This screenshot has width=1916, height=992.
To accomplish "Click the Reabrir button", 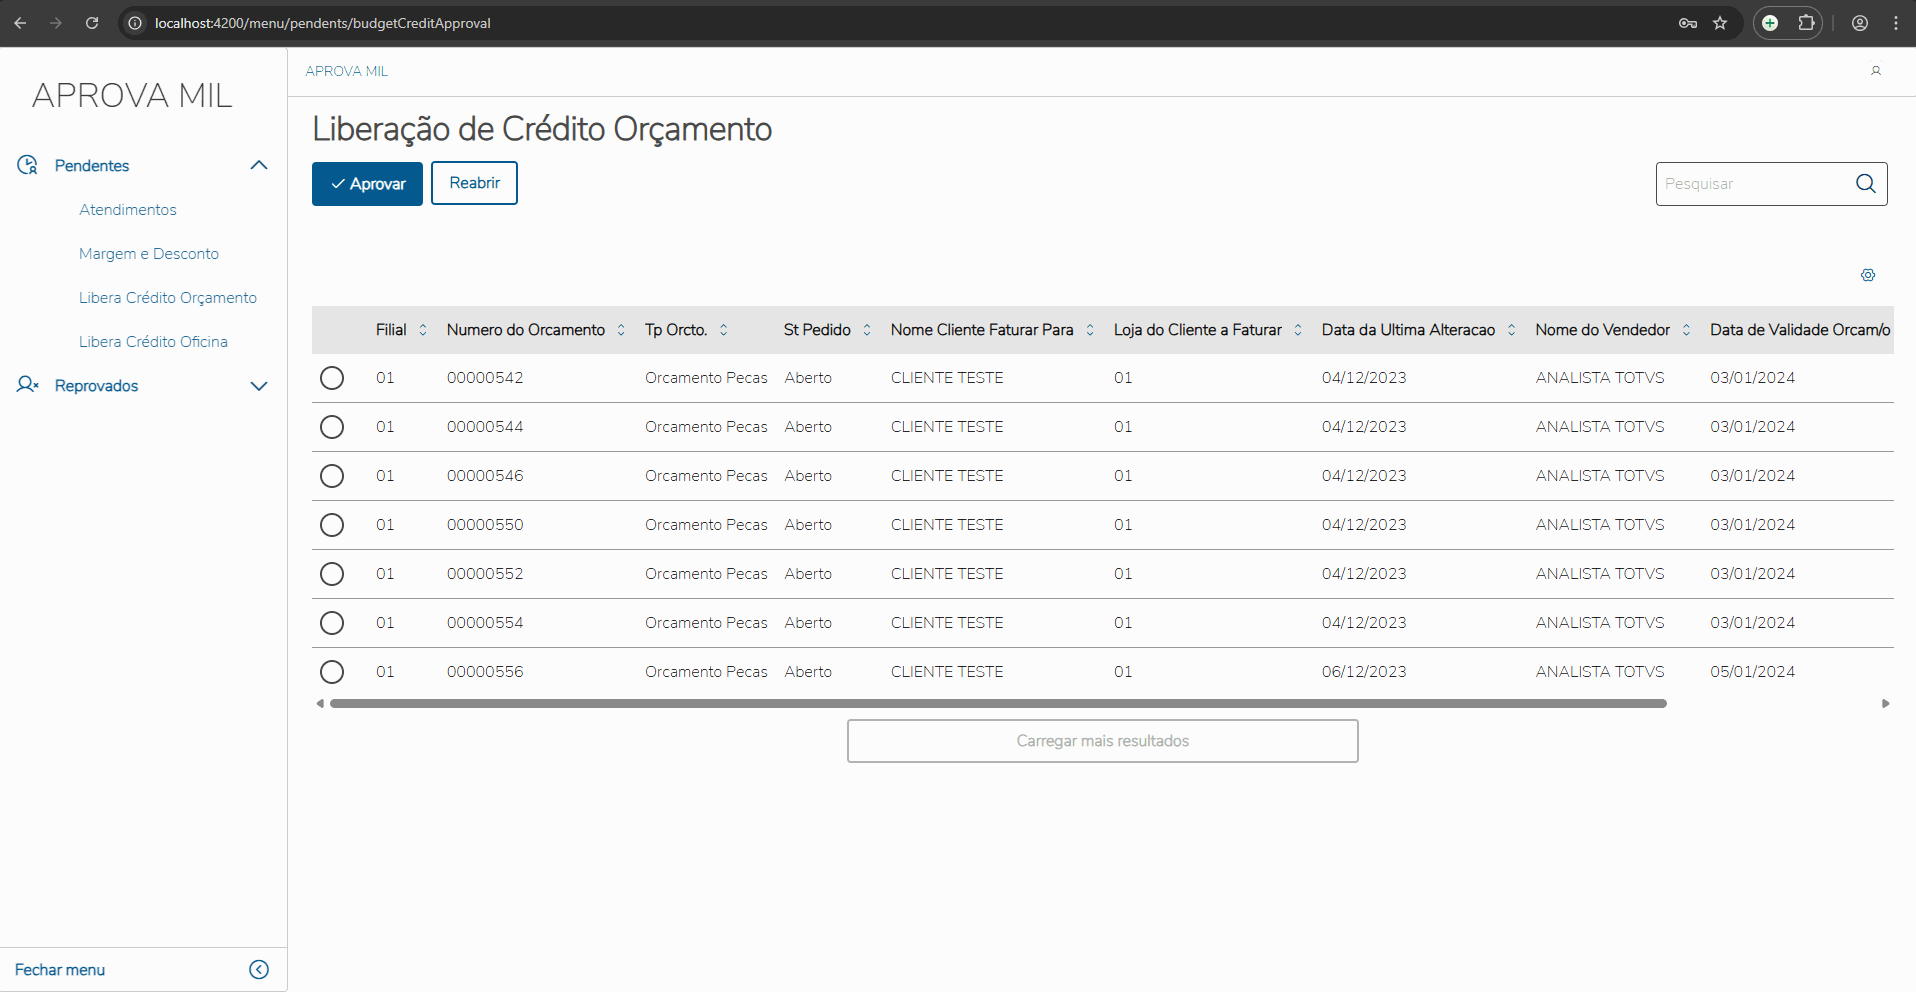I will point(474,183).
